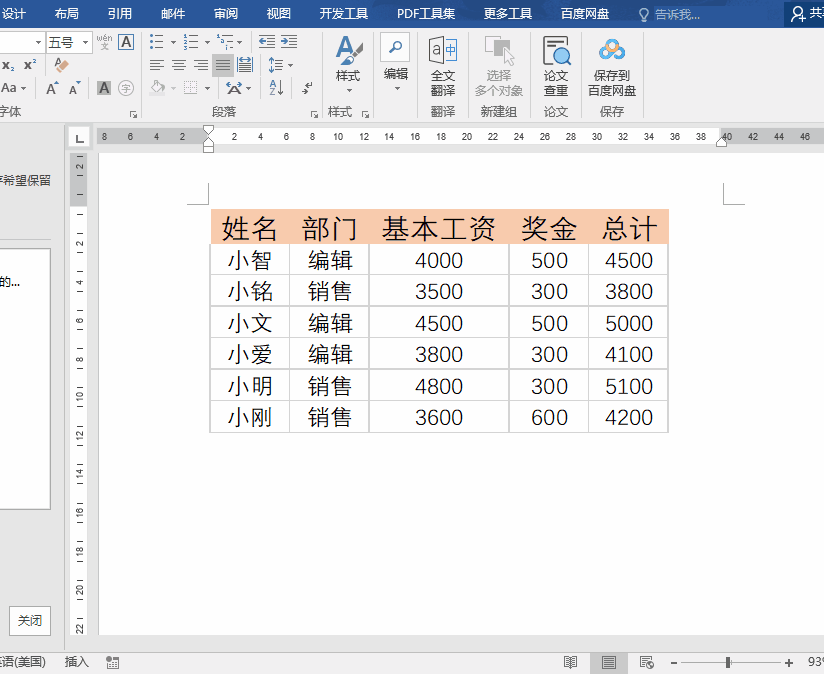
Task: Open the 设计 tab
Action: 14,13
